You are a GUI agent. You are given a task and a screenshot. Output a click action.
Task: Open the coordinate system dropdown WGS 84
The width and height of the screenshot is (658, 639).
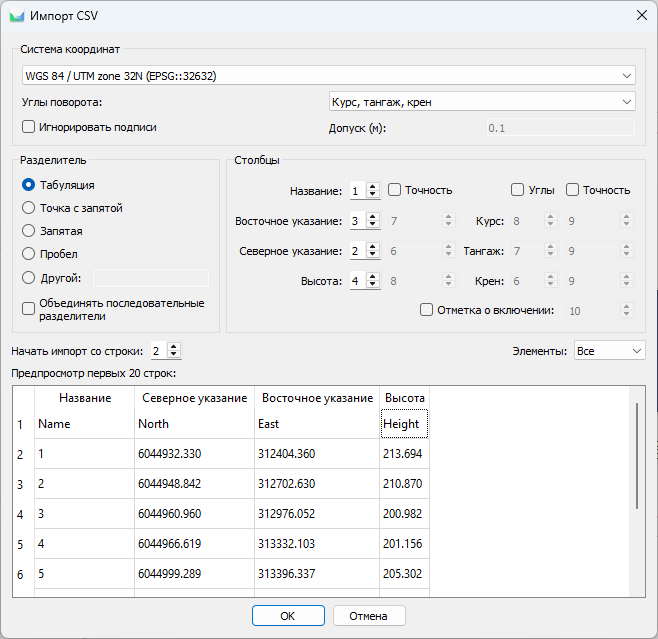coord(329,76)
